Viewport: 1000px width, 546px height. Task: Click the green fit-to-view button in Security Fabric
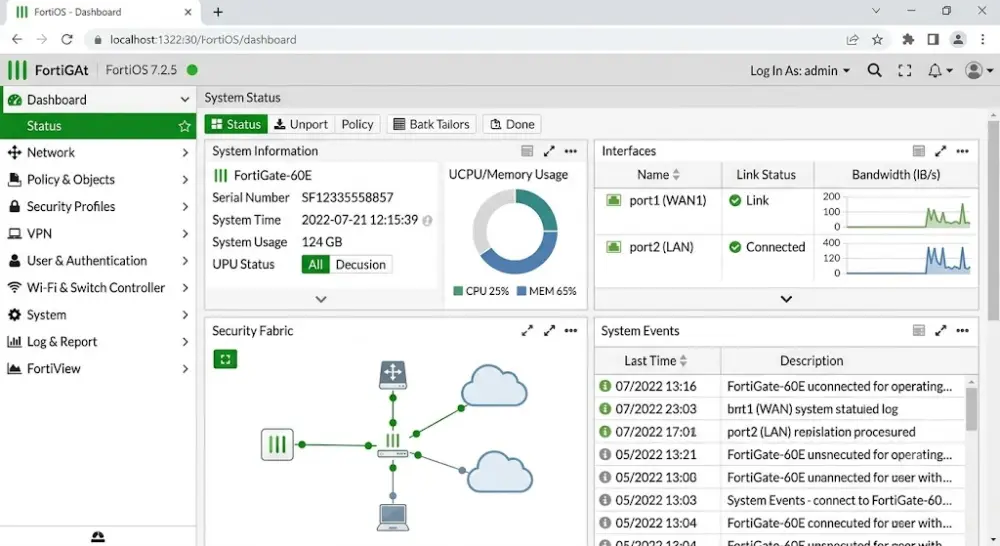[x=225, y=359]
